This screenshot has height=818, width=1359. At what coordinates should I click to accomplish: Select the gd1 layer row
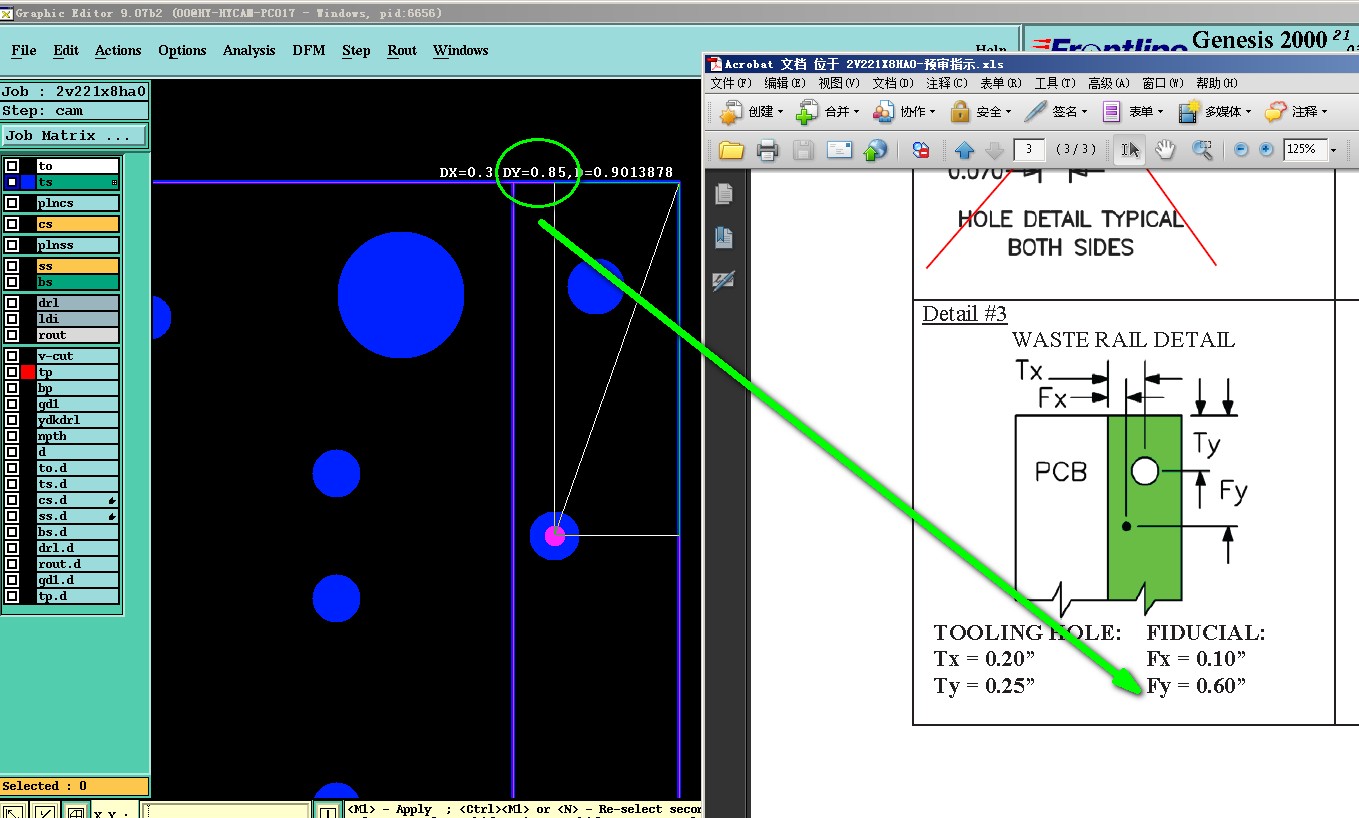click(x=78, y=404)
